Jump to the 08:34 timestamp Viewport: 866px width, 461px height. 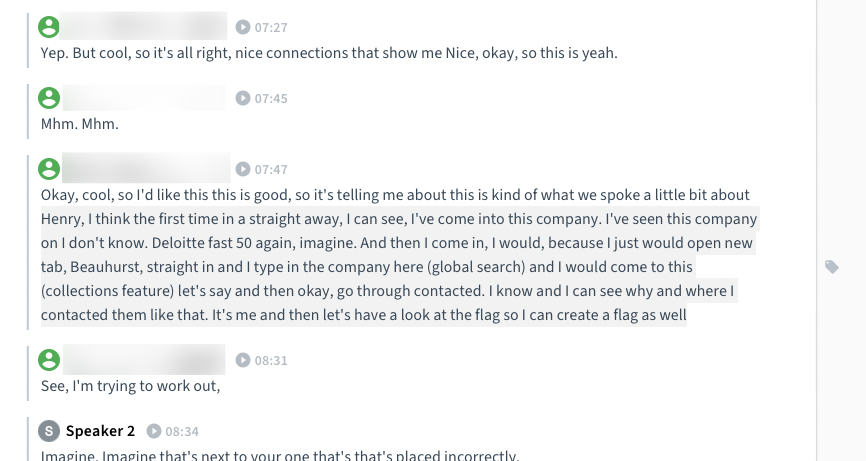(x=182, y=431)
